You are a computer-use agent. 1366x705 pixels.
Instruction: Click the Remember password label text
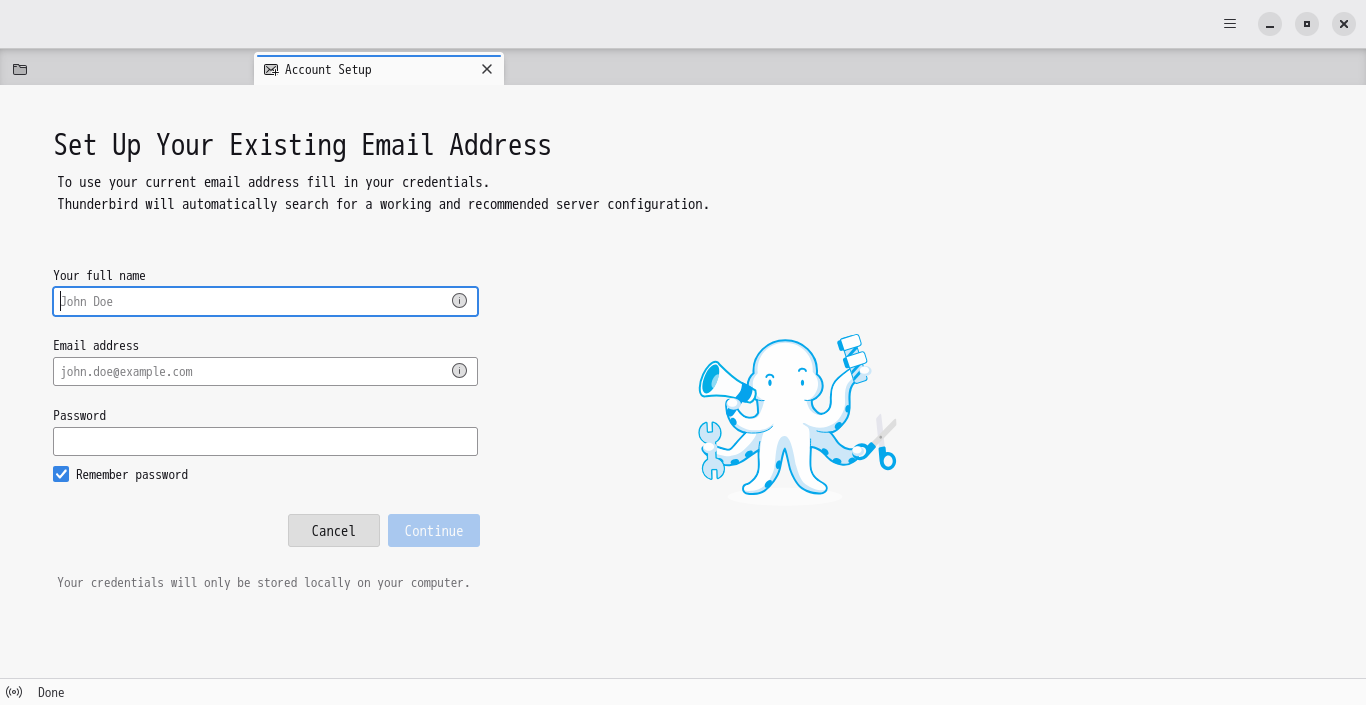point(131,474)
